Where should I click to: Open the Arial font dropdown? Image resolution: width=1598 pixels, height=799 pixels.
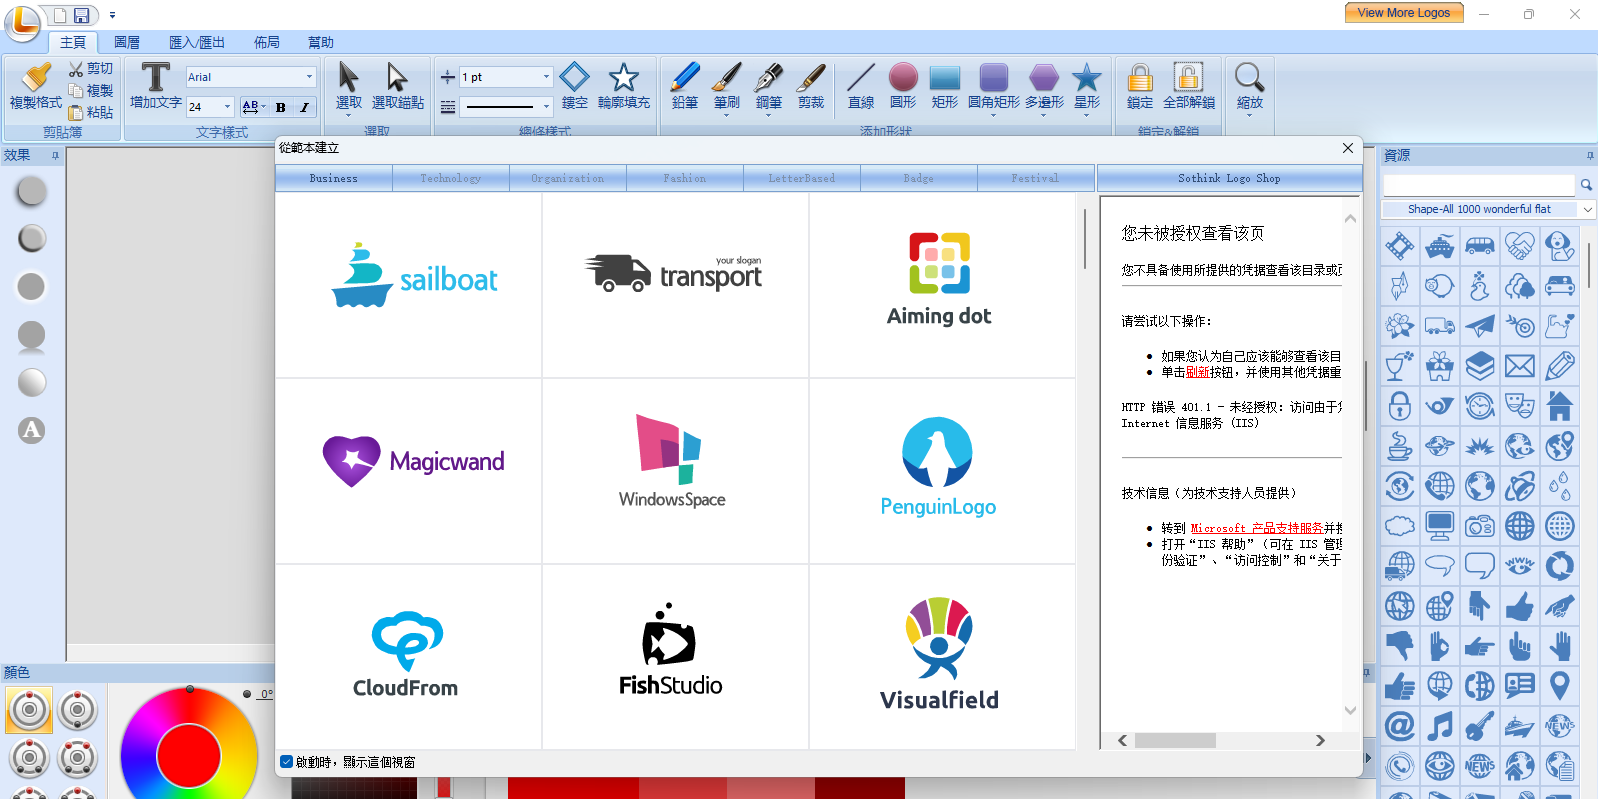point(309,77)
